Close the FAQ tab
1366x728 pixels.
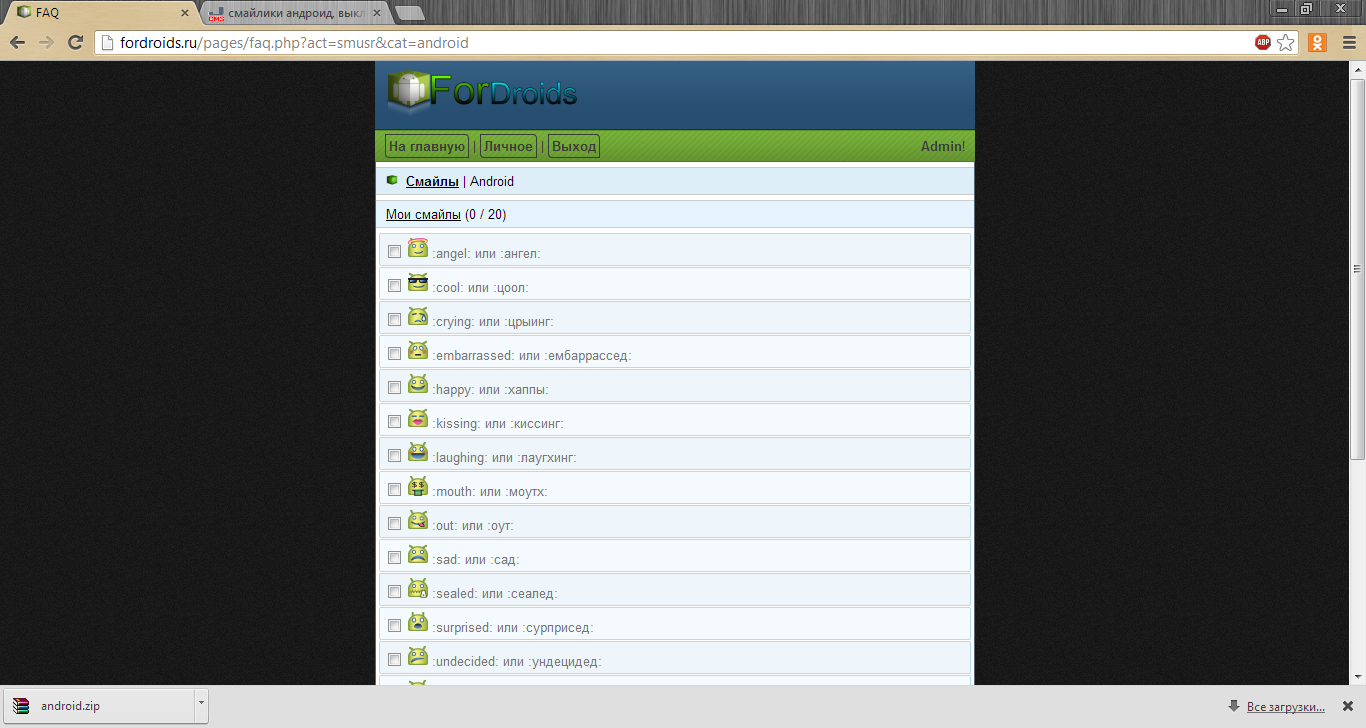184,13
